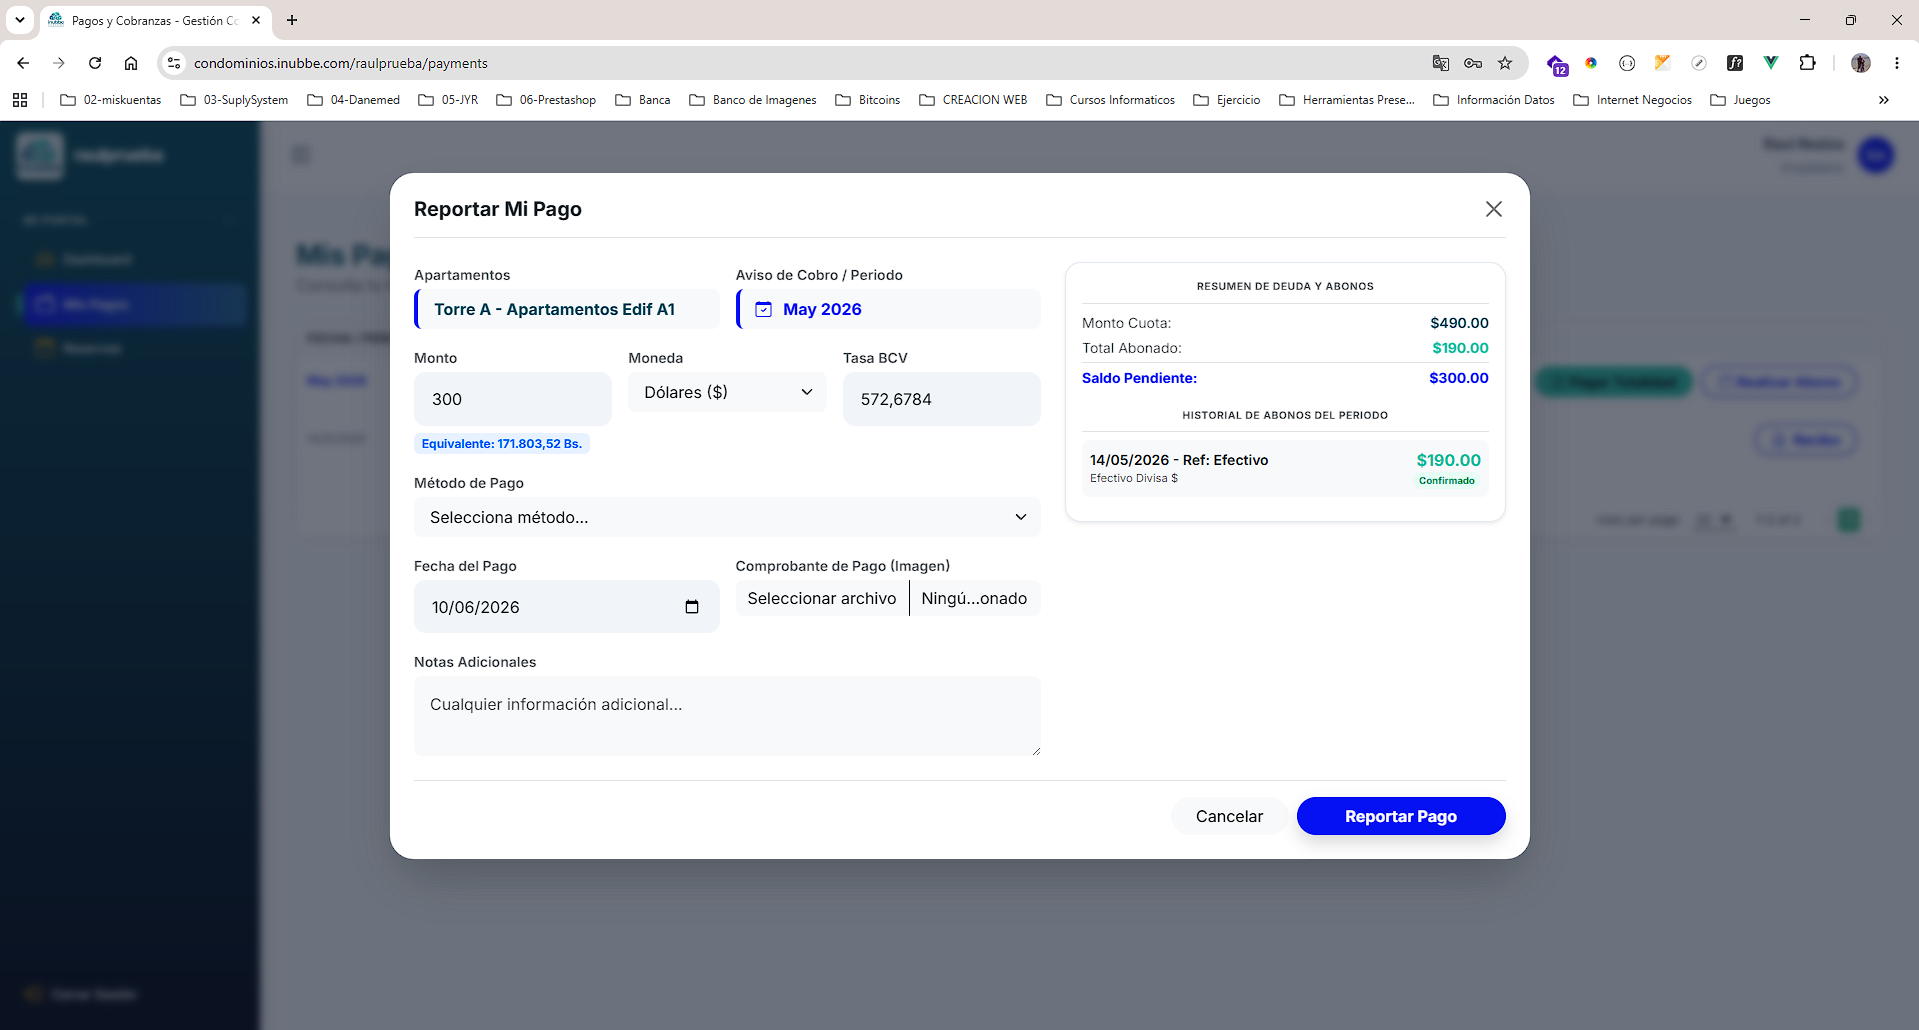The height and width of the screenshot is (1030, 1919).
Task: Show more bookmarks with the overflow chevron
Action: pyautogui.click(x=1883, y=100)
